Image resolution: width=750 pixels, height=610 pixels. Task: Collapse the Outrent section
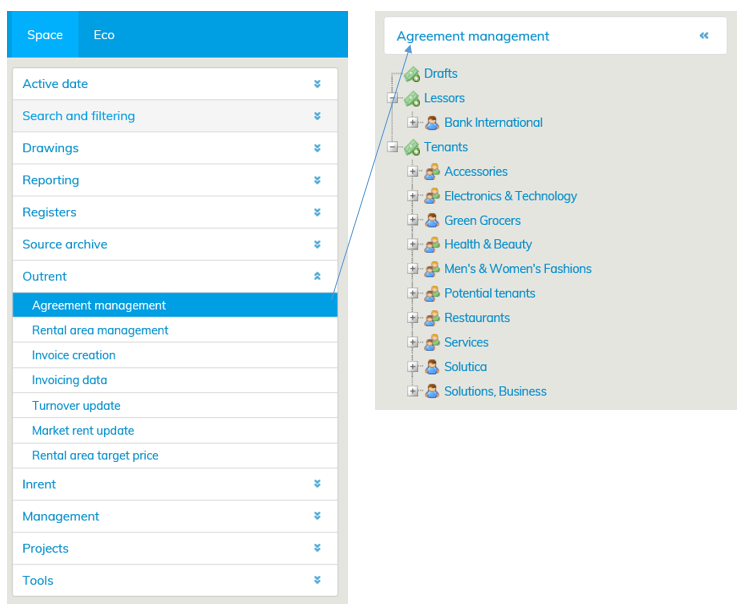(x=317, y=276)
